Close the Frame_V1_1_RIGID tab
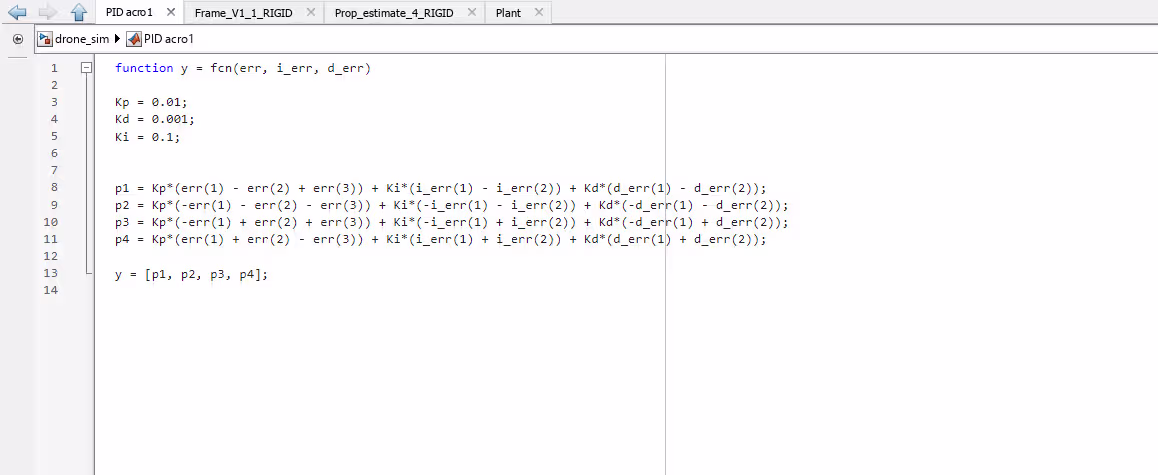The width and height of the screenshot is (1158, 475). click(310, 13)
